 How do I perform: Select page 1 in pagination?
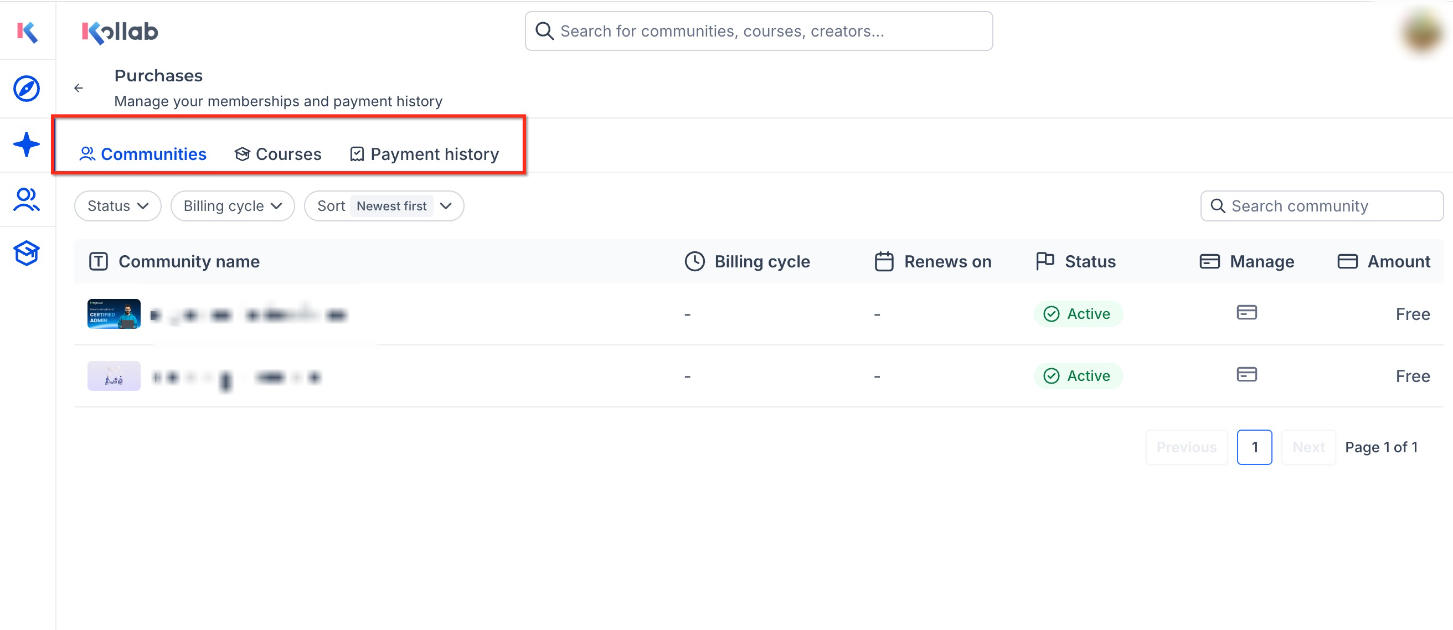[1255, 447]
